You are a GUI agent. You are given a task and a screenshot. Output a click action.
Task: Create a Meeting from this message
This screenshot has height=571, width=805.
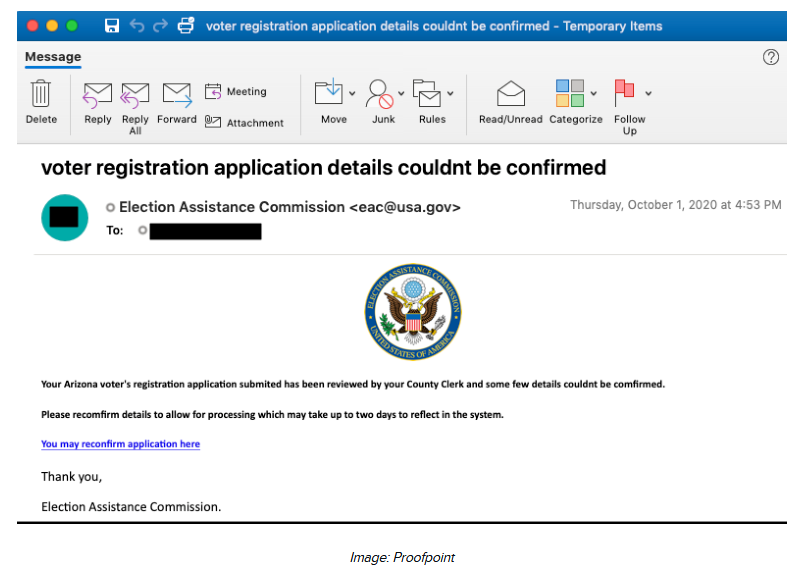(x=236, y=91)
